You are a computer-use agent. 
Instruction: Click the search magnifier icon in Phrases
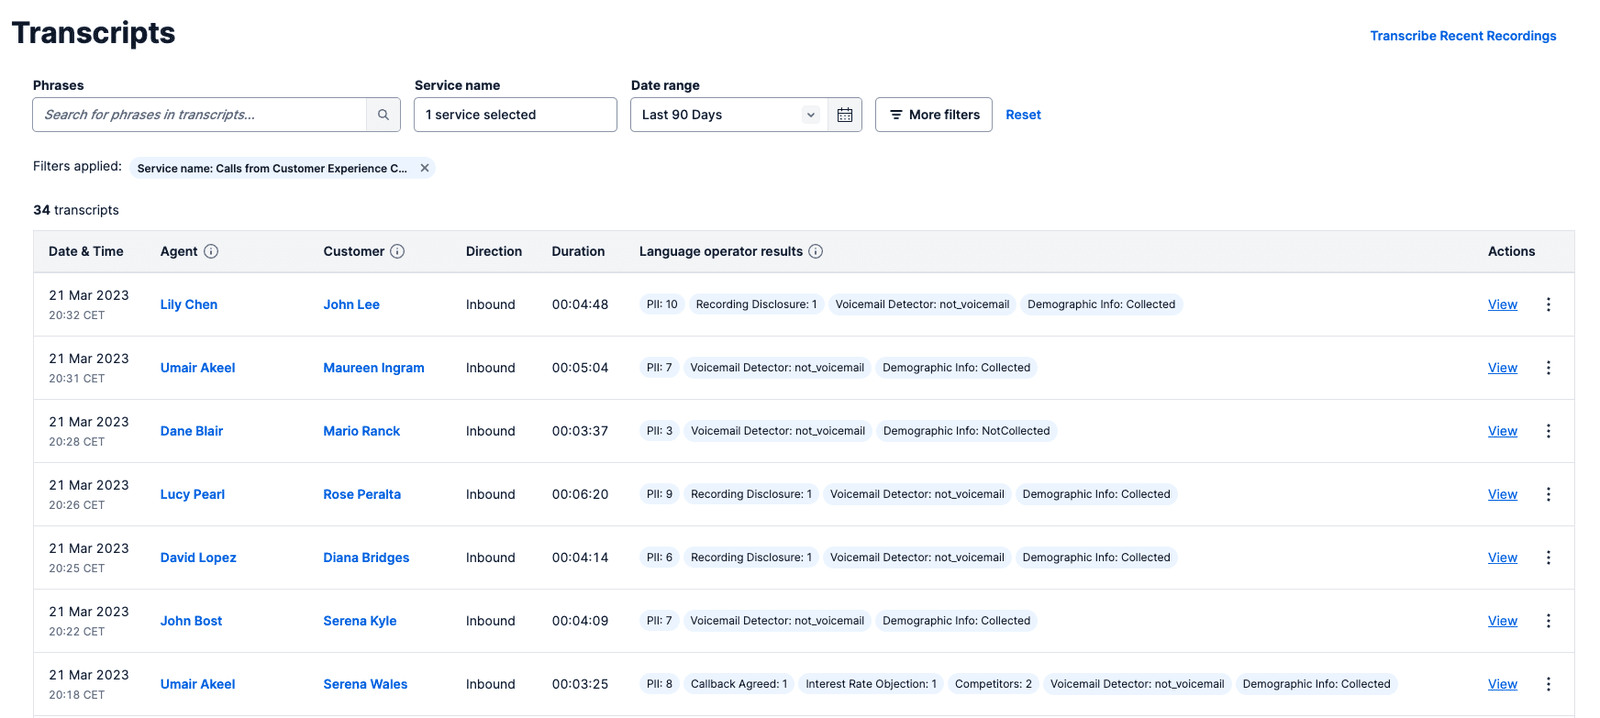coord(383,115)
